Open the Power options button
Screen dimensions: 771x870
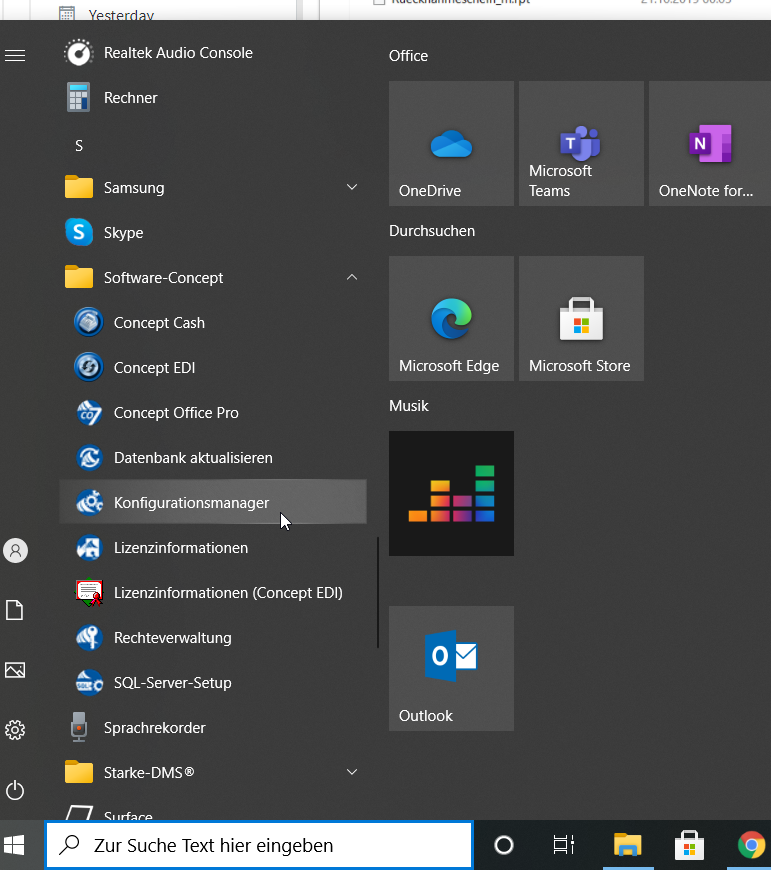[x=15, y=790]
